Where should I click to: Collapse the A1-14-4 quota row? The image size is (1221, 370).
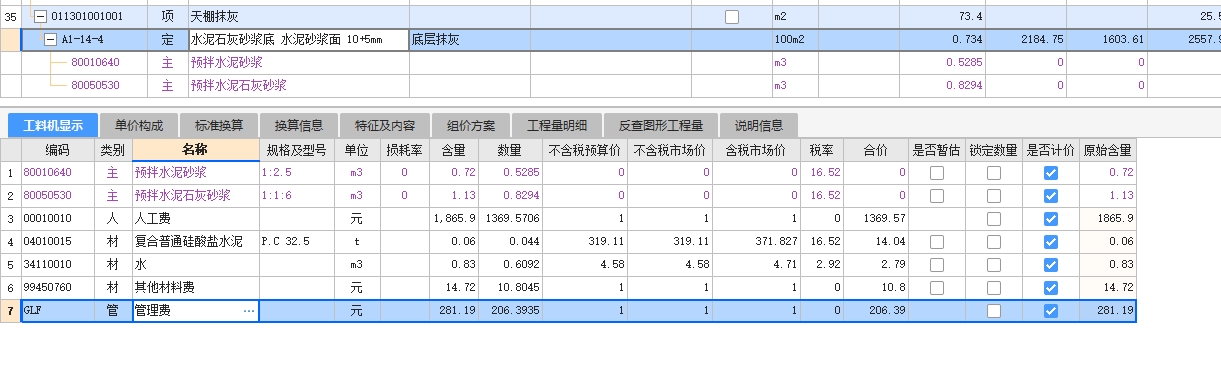point(50,40)
